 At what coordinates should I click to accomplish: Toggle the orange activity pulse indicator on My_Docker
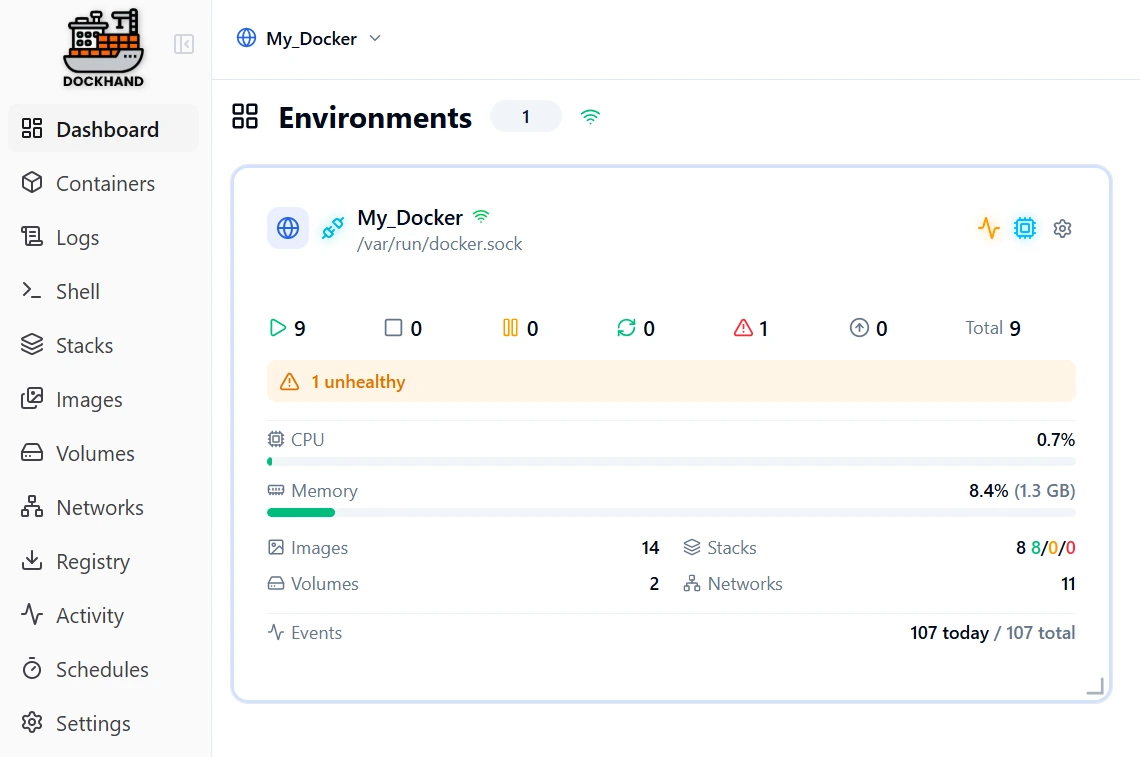[x=988, y=228]
